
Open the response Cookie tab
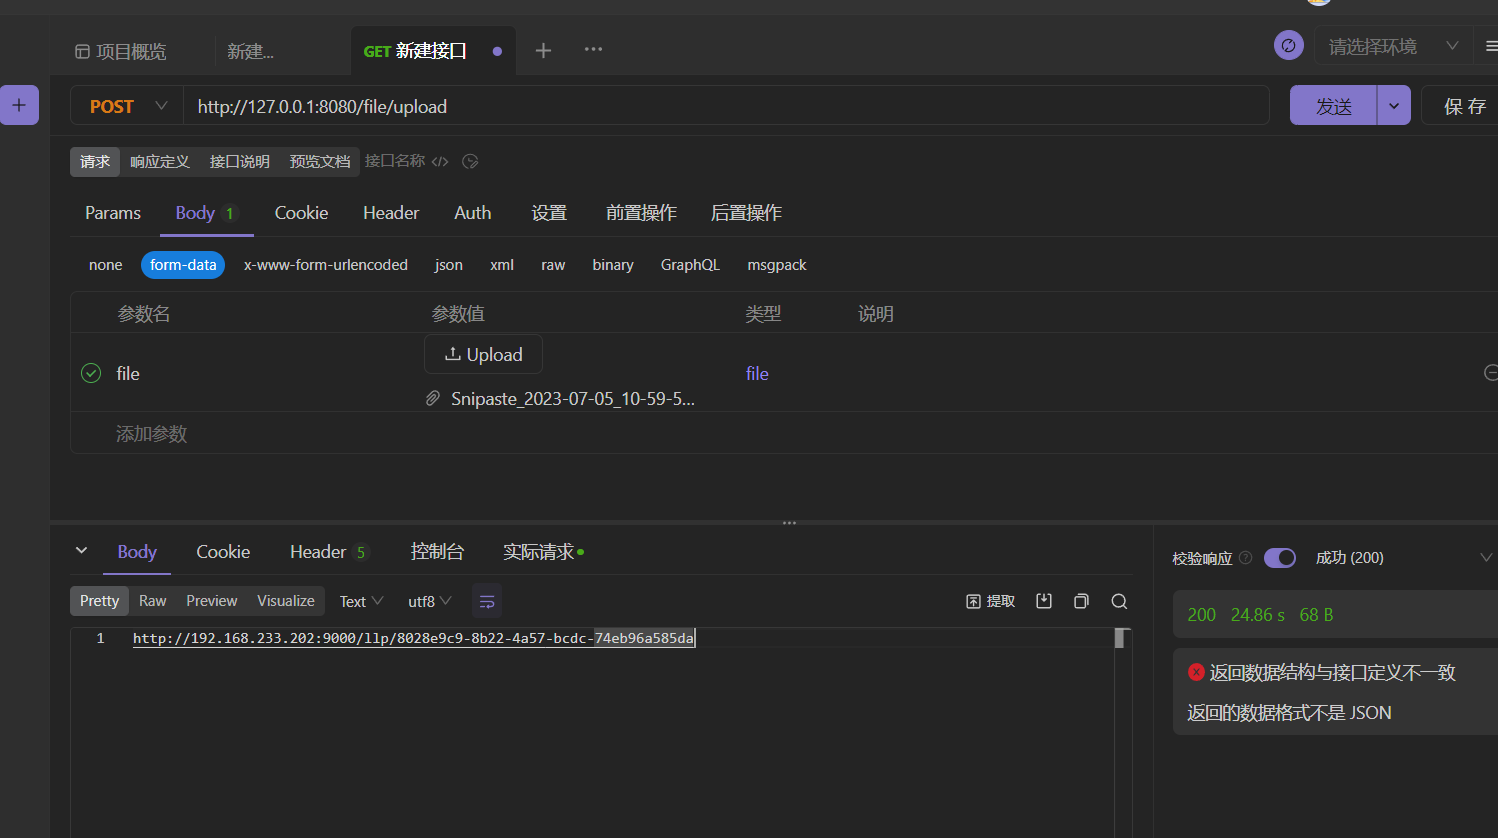(223, 552)
